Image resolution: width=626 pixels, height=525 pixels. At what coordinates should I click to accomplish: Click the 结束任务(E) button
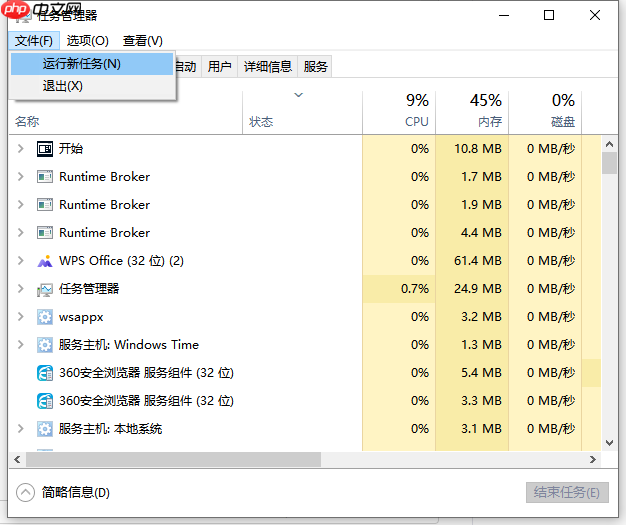coord(567,492)
